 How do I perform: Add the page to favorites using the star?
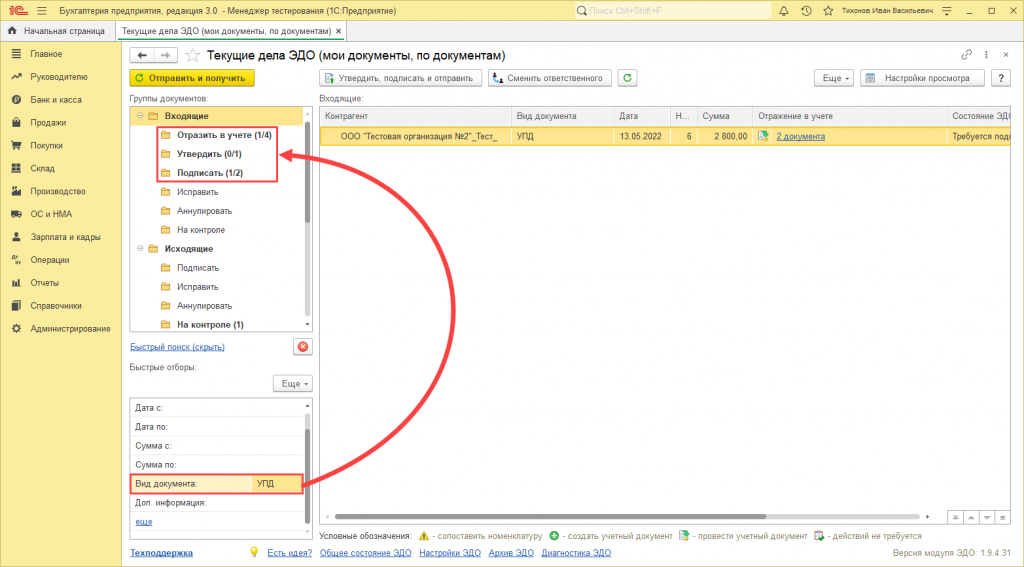click(192, 56)
